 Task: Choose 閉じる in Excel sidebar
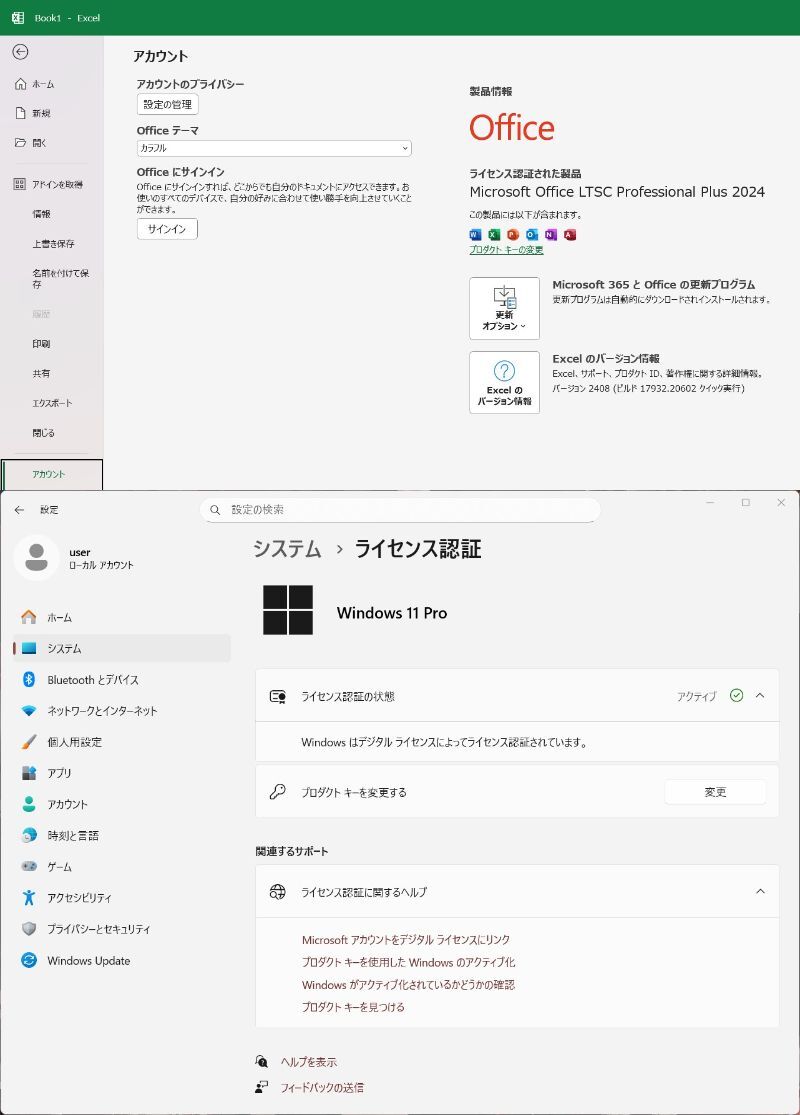43,433
